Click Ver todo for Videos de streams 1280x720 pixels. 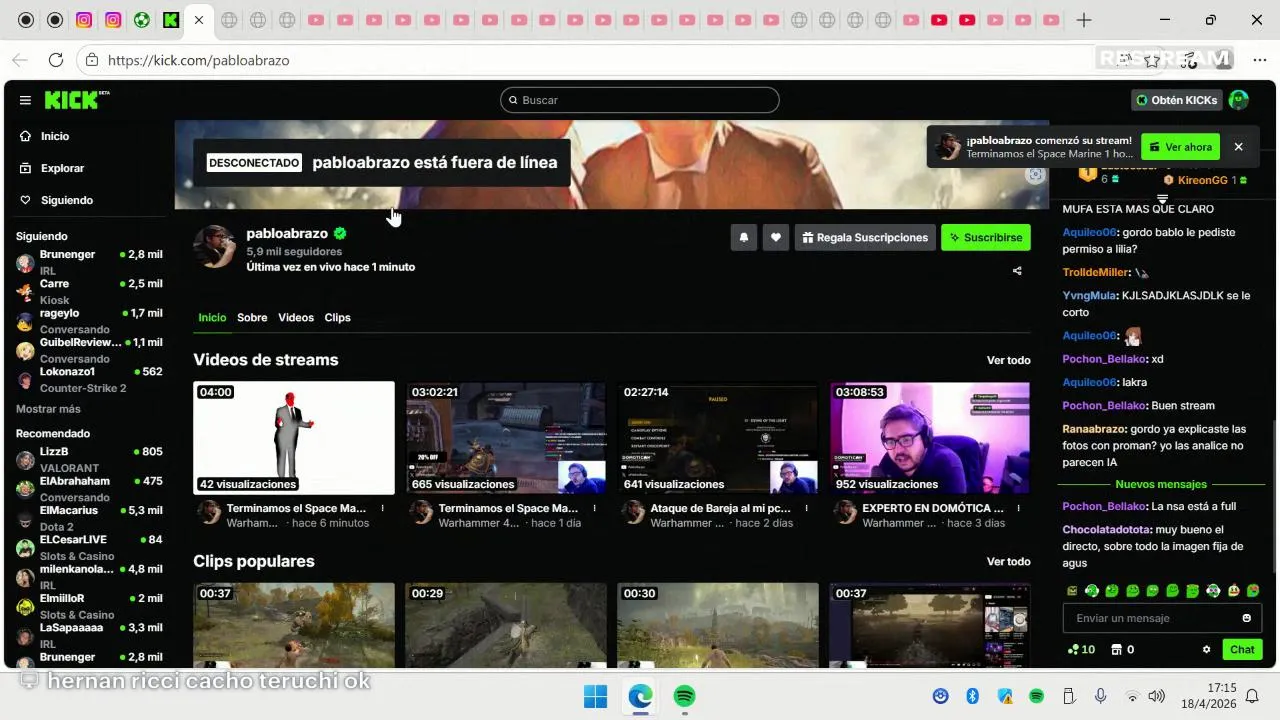(x=1008, y=360)
